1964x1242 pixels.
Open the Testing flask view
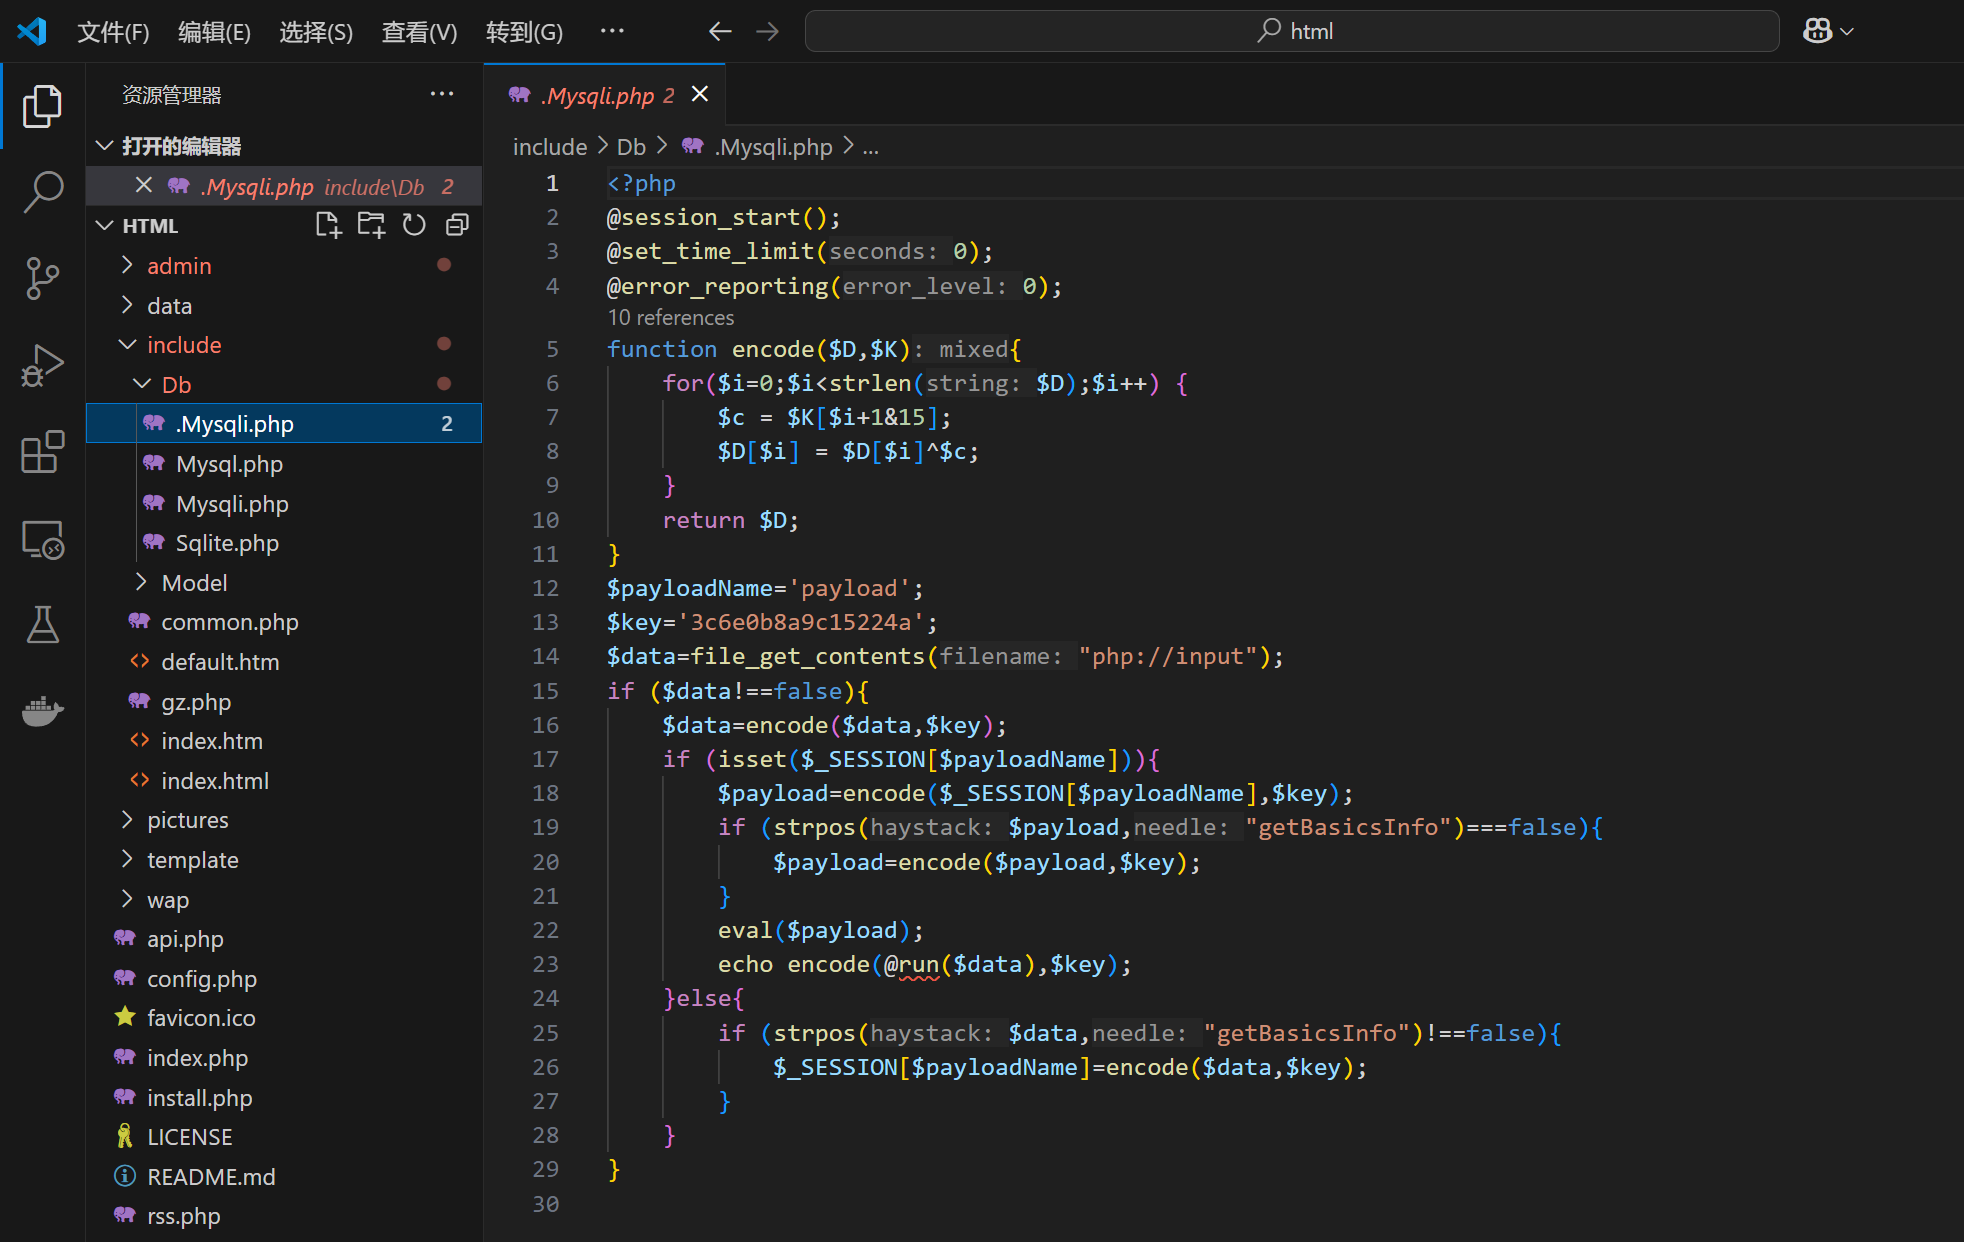pos(42,625)
